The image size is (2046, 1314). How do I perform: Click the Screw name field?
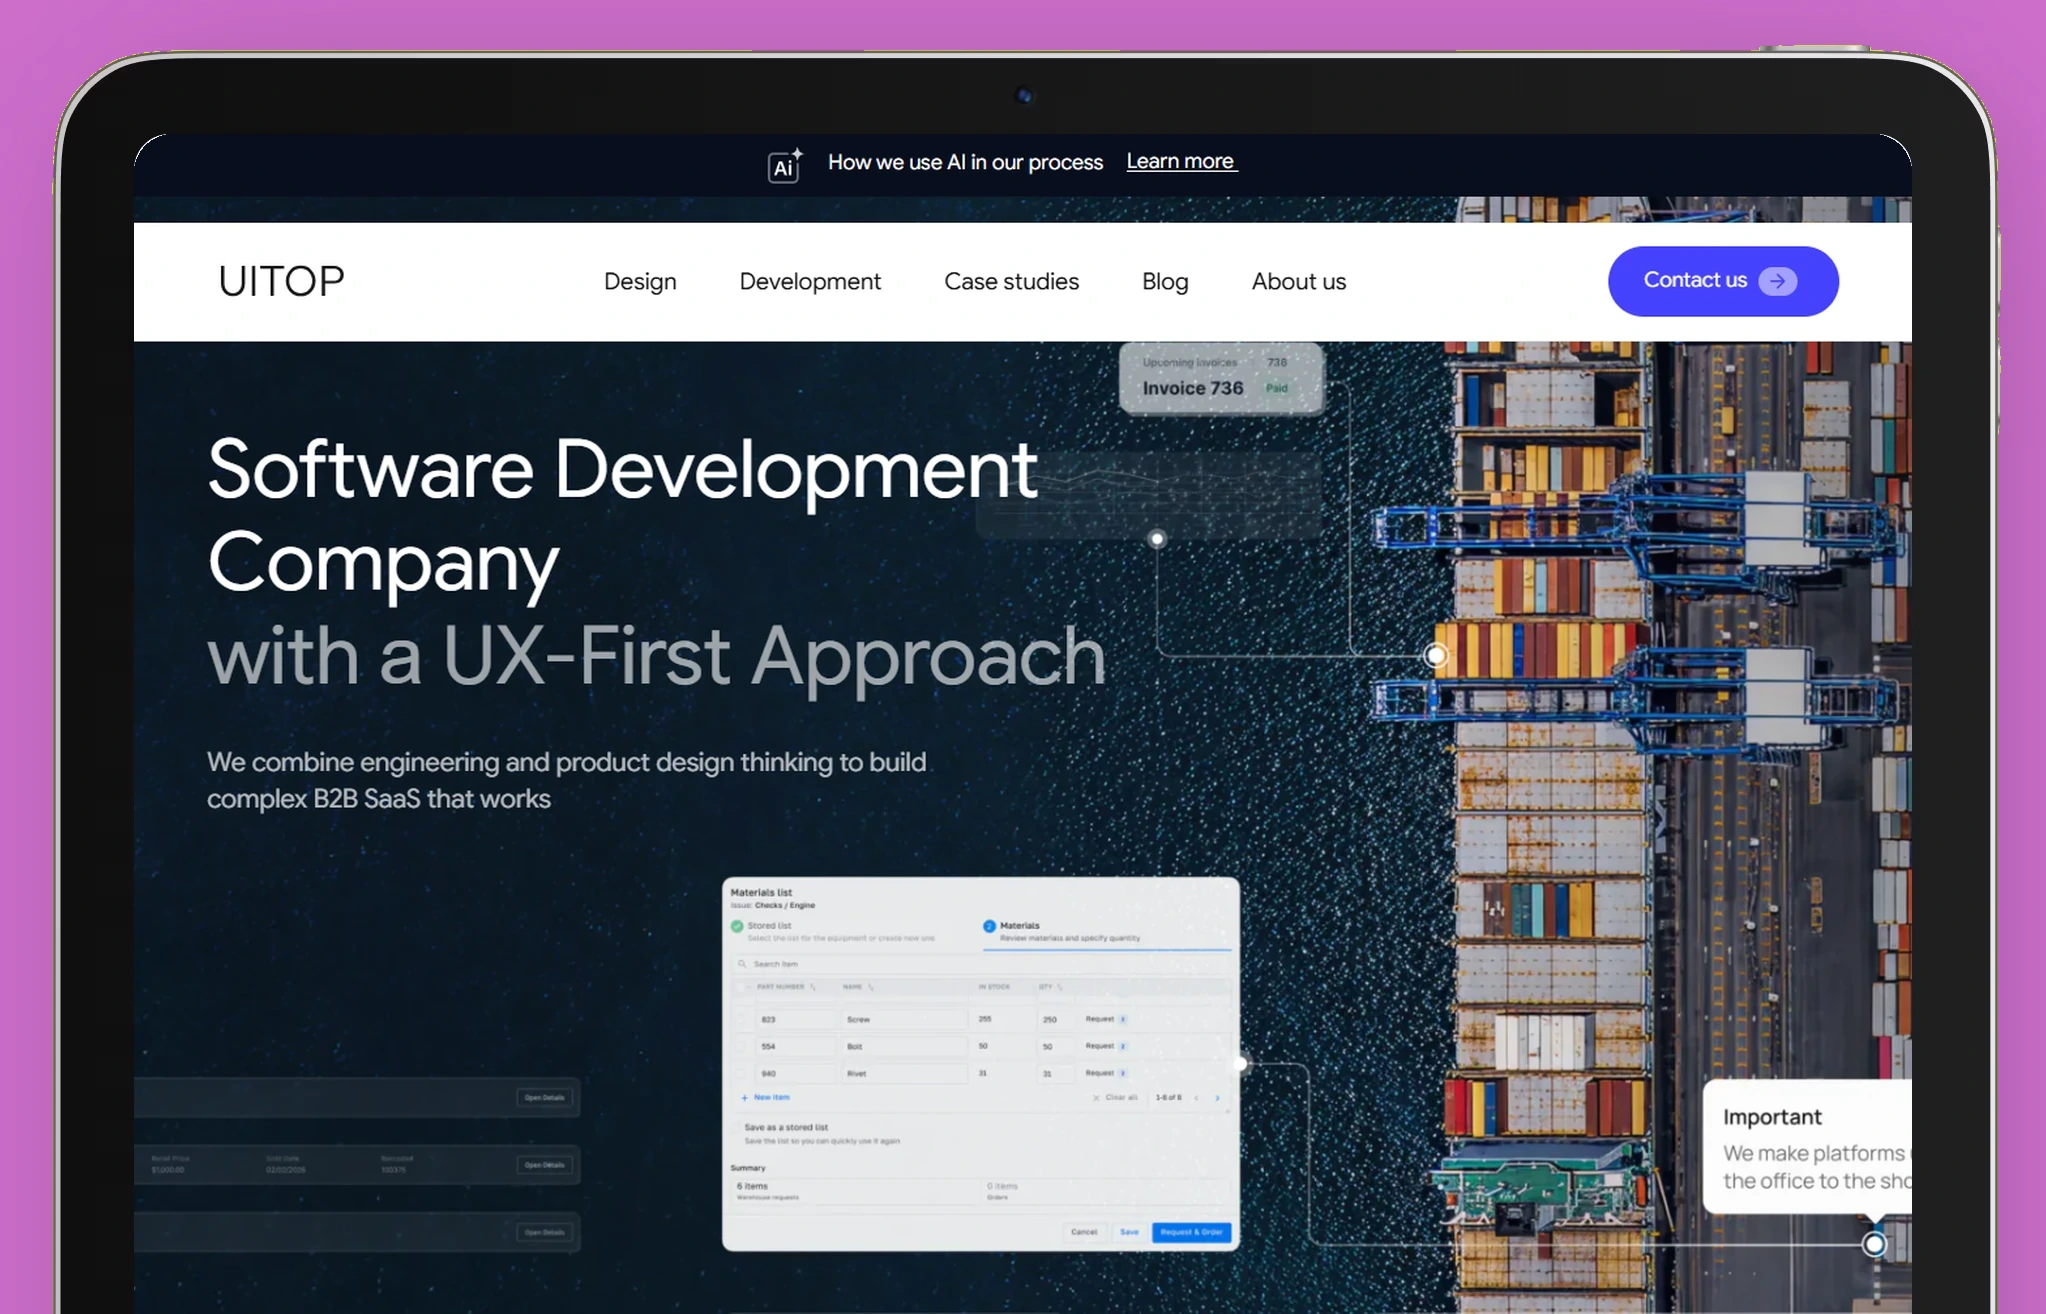coord(906,1019)
